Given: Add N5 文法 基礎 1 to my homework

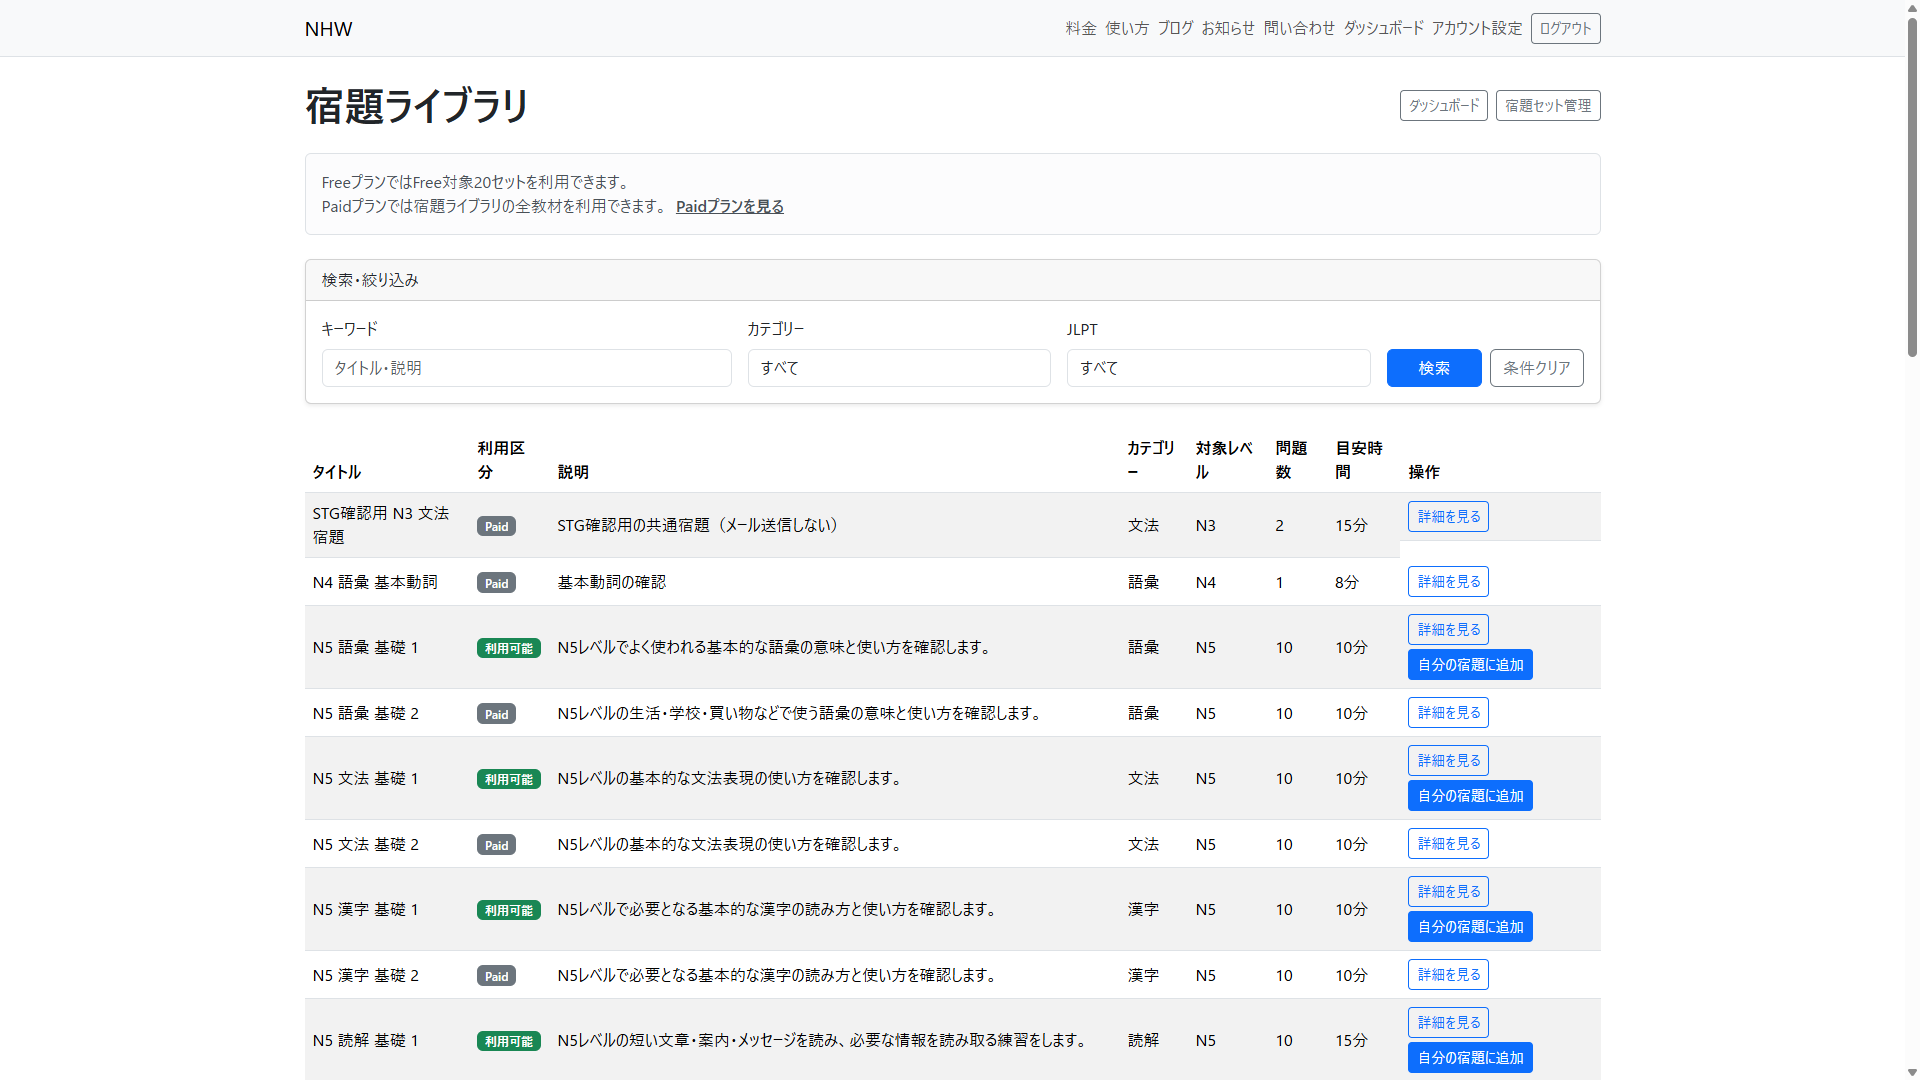Looking at the screenshot, I should (1470, 795).
